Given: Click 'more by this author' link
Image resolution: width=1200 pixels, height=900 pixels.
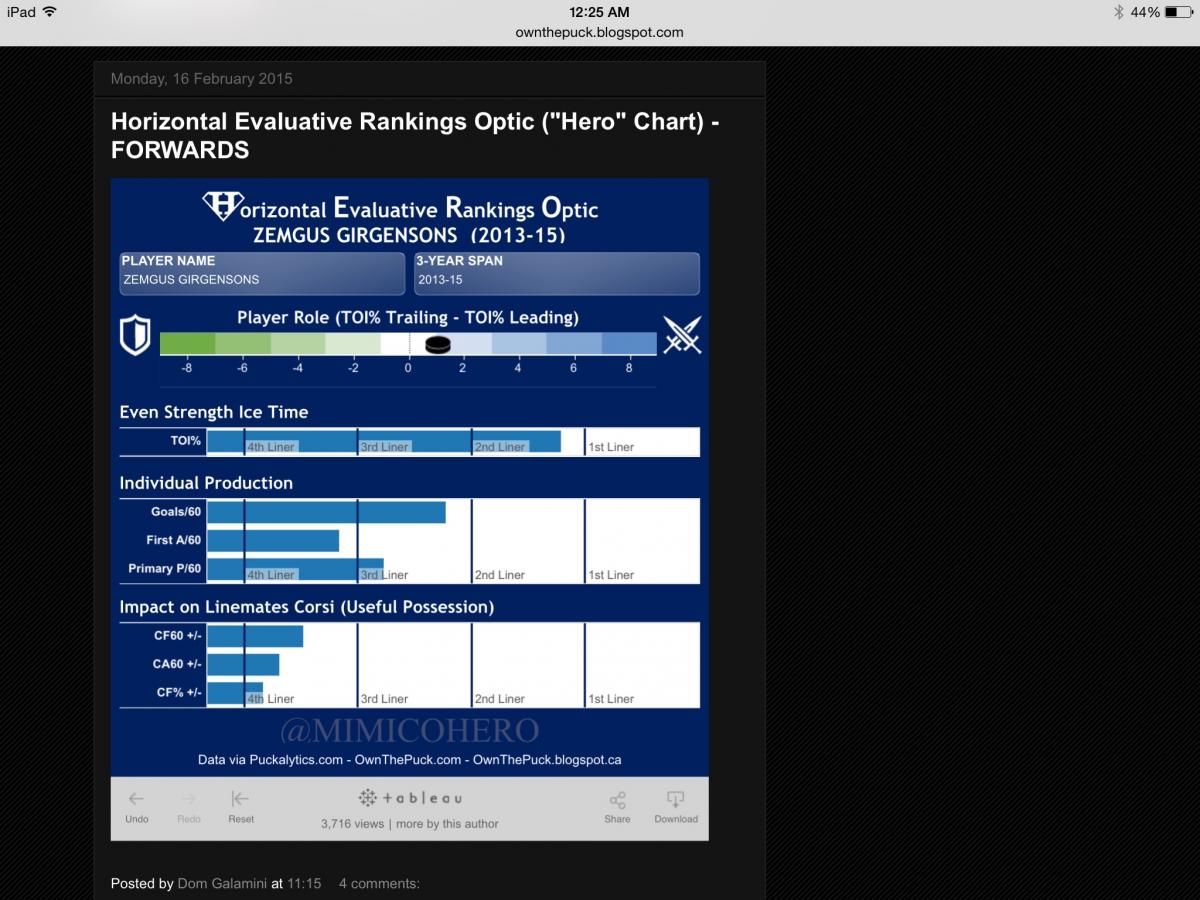Looking at the screenshot, I should [x=447, y=824].
